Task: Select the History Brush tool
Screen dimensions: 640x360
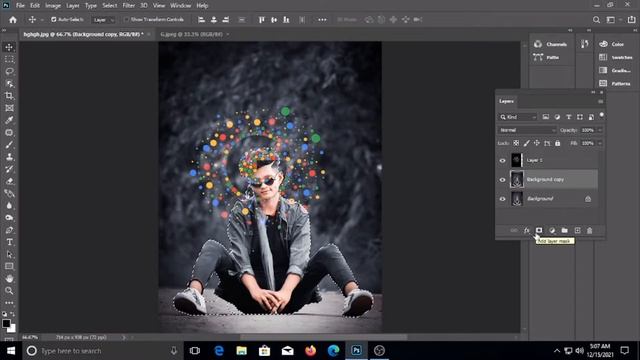Action: coord(9,169)
